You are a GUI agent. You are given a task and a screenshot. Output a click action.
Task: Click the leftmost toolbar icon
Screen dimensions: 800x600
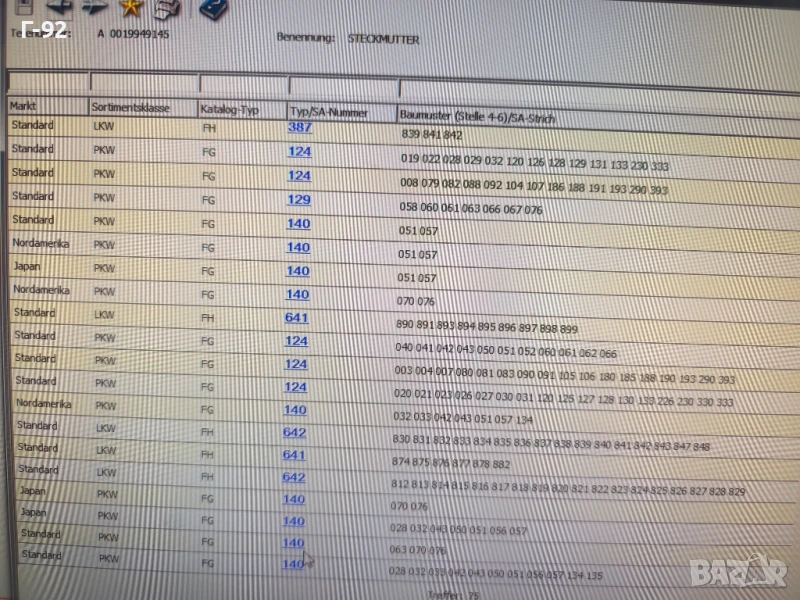point(19,6)
